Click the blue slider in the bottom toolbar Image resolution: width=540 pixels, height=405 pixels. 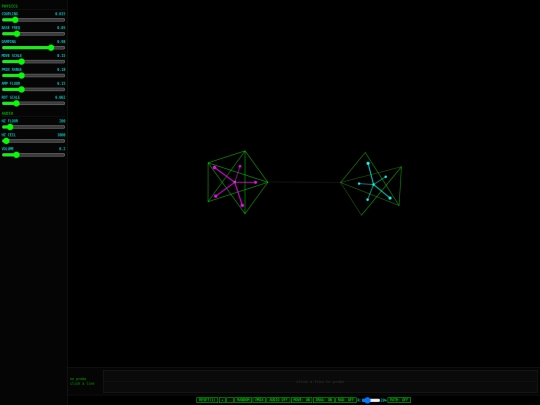pyautogui.click(x=371, y=400)
